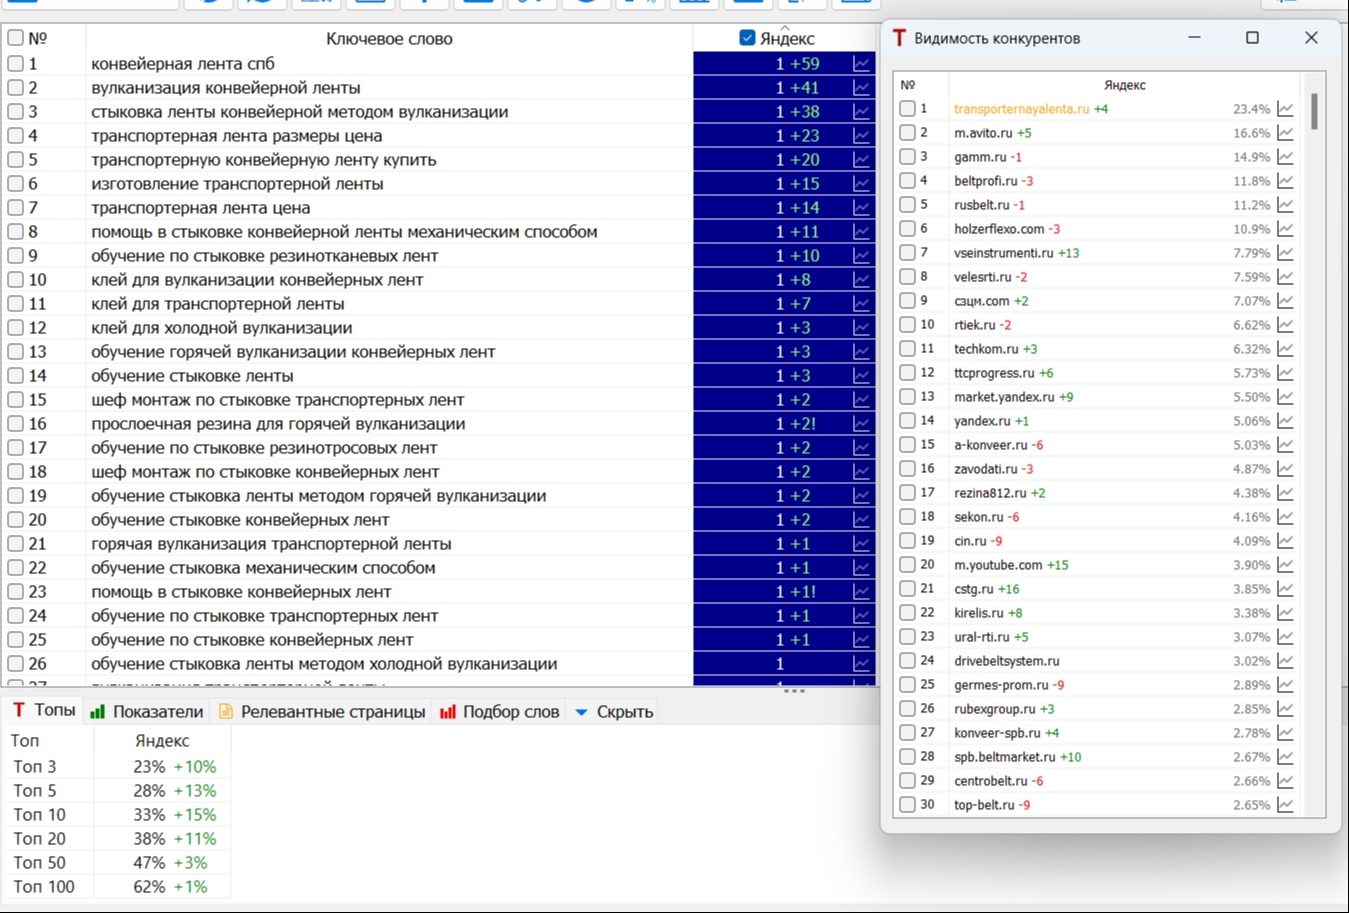Check the box for keyword row 1
The height and width of the screenshot is (913, 1349).
point(15,63)
